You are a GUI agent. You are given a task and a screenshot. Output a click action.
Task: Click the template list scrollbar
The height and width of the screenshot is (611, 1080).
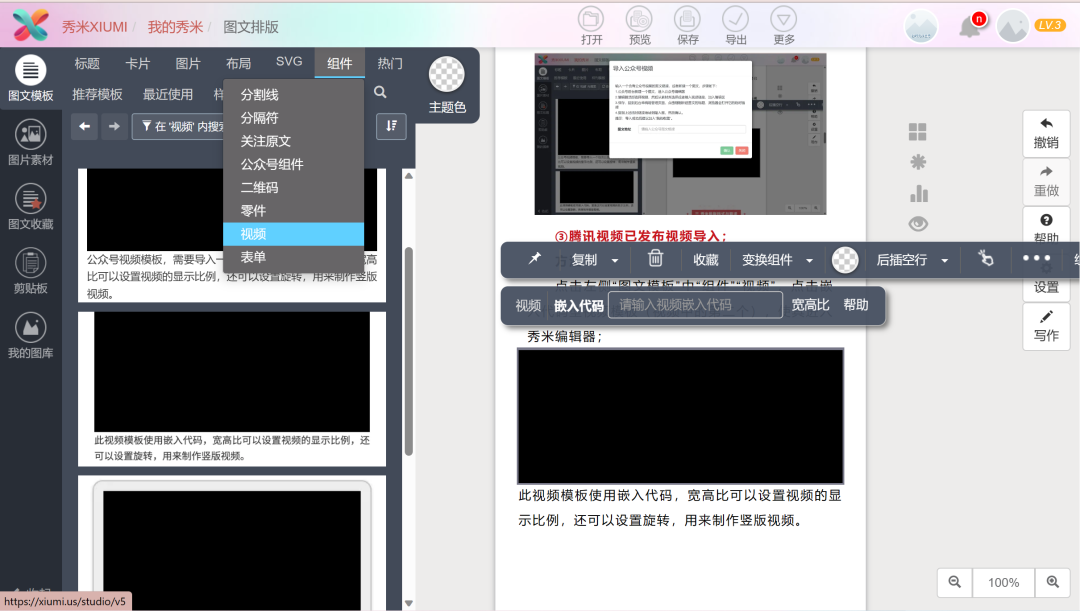click(408, 351)
